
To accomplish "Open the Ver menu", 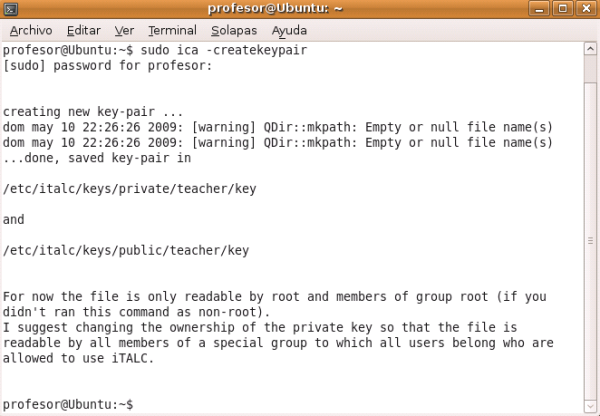I will coord(125,30).
